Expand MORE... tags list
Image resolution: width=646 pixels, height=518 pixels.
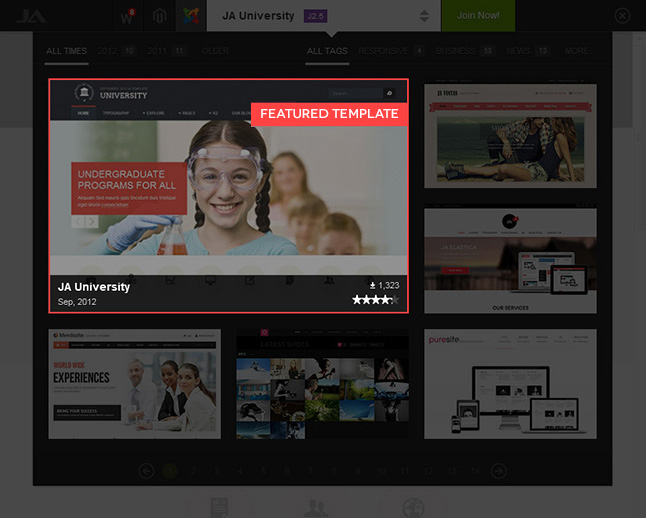[x=580, y=51]
